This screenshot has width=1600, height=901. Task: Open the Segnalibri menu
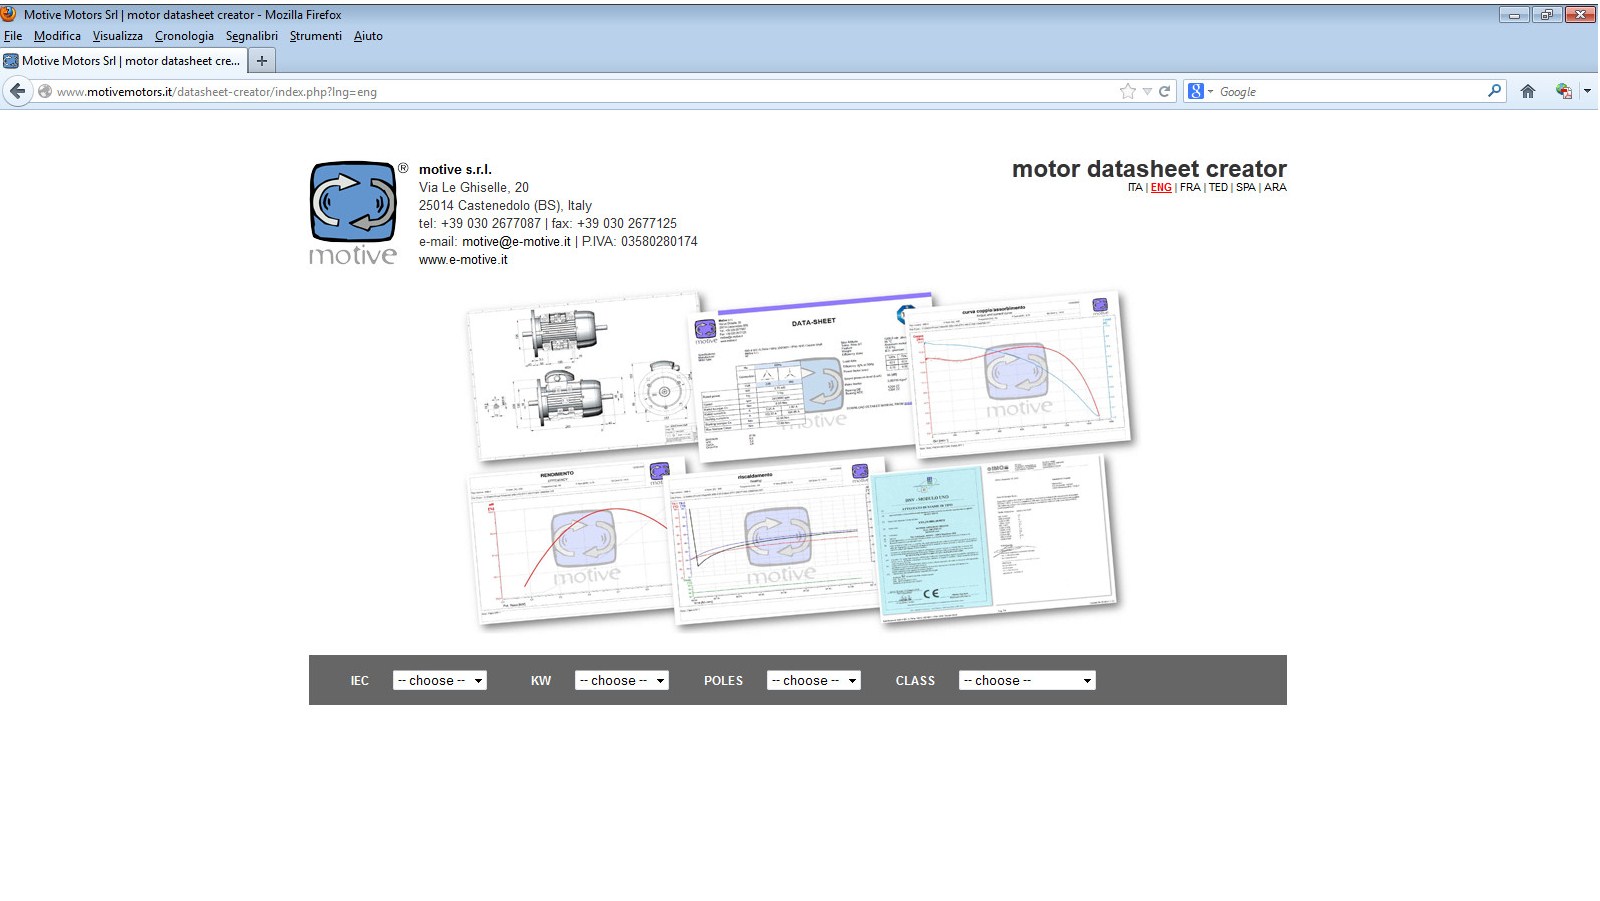click(x=251, y=36)
